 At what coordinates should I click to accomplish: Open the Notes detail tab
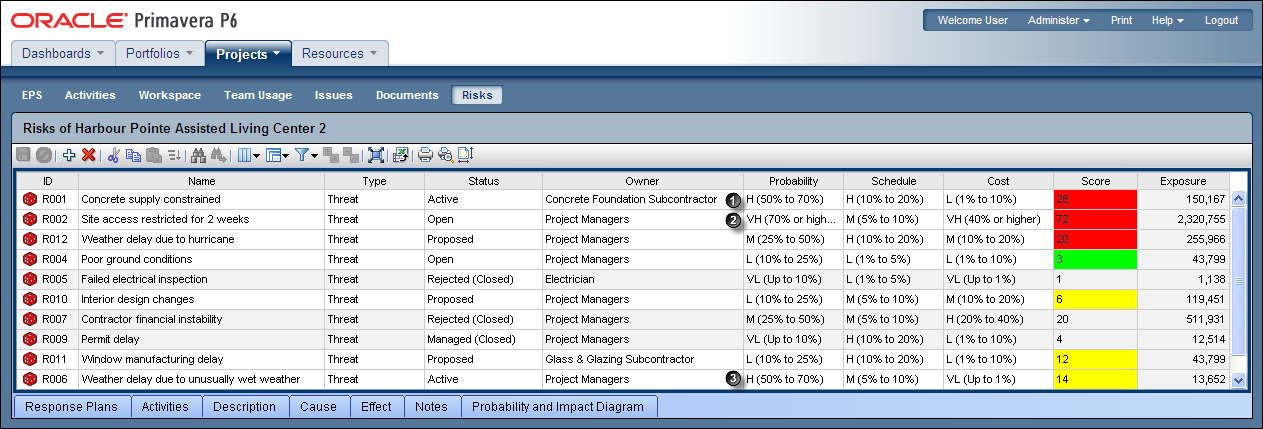click(x=432, y=407)
